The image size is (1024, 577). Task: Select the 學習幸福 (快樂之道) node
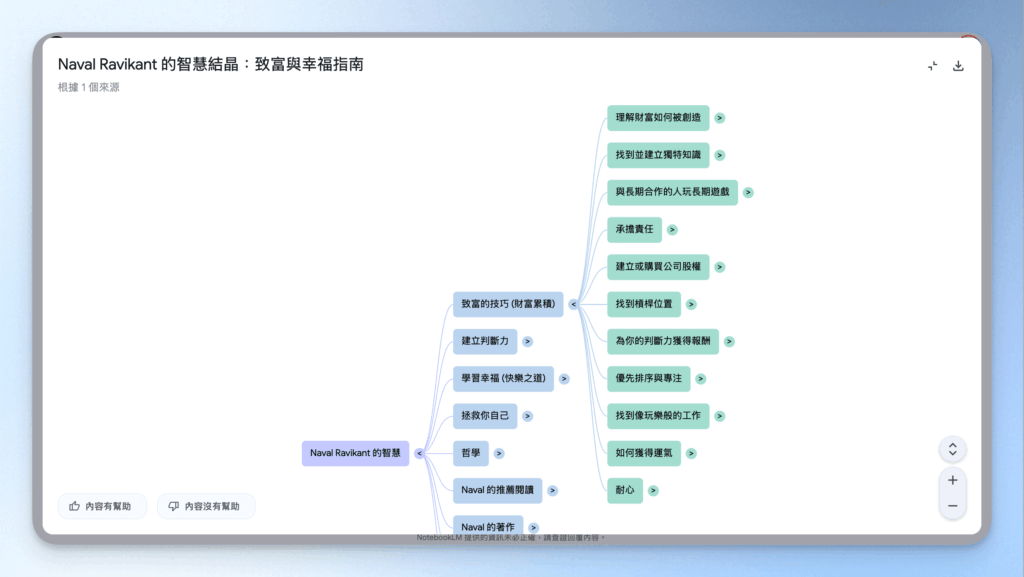(504, 379)
